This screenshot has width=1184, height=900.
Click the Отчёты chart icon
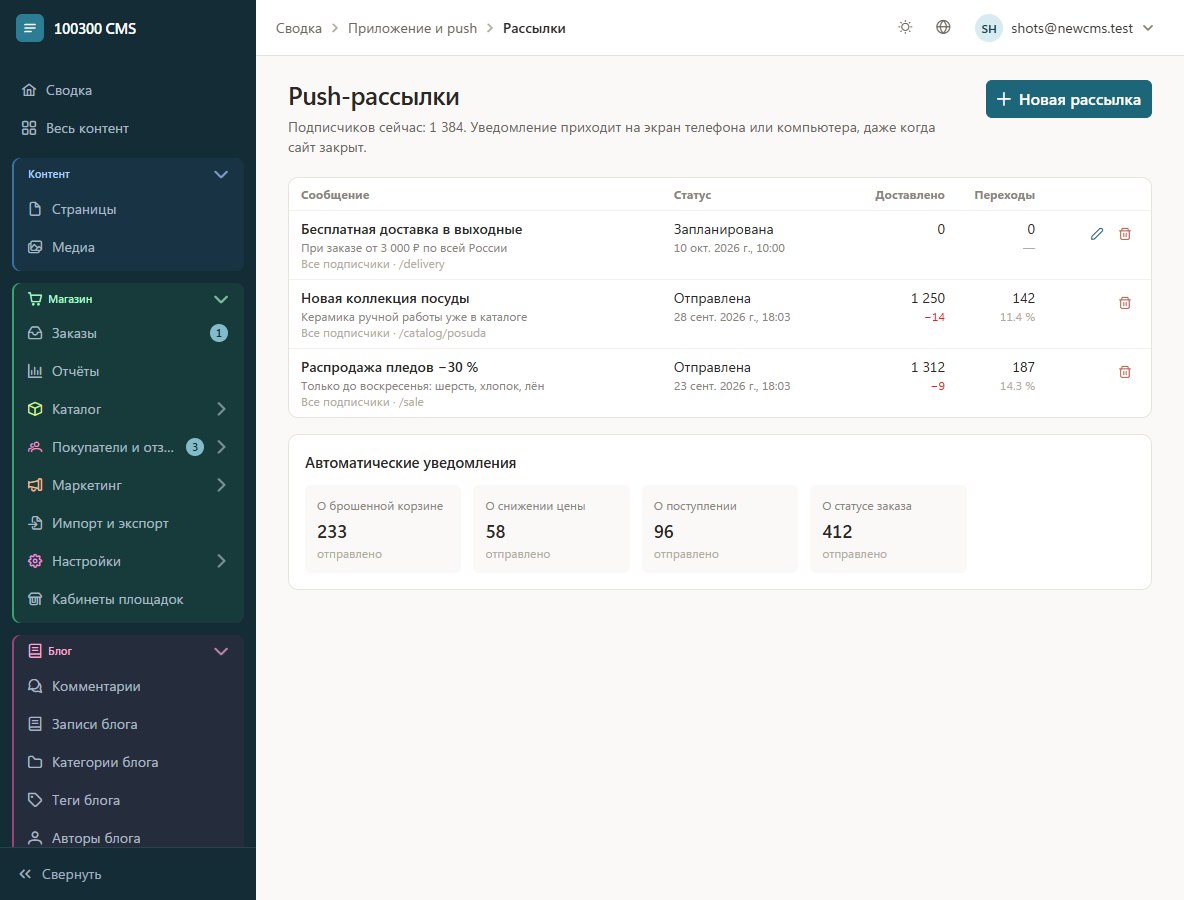tap(35, 371)
